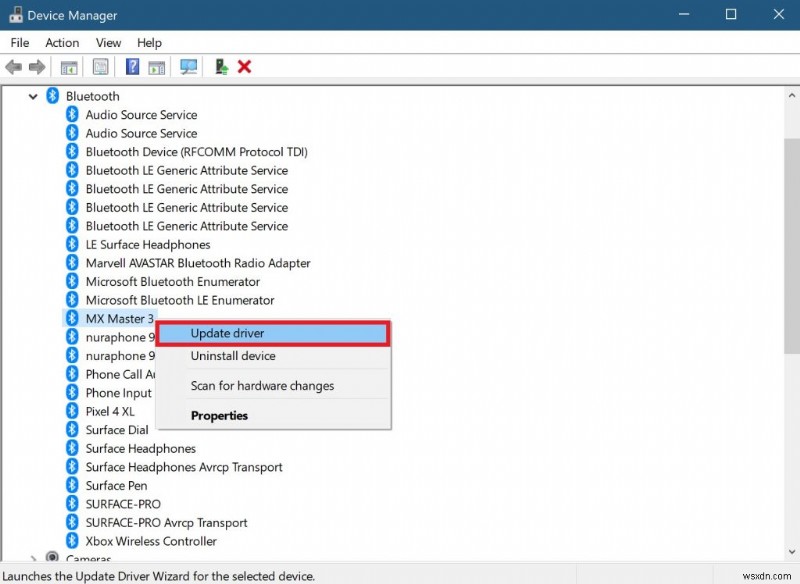
Task: Open Properties using the toolbar icon
Action: click(x=101, y=66)
